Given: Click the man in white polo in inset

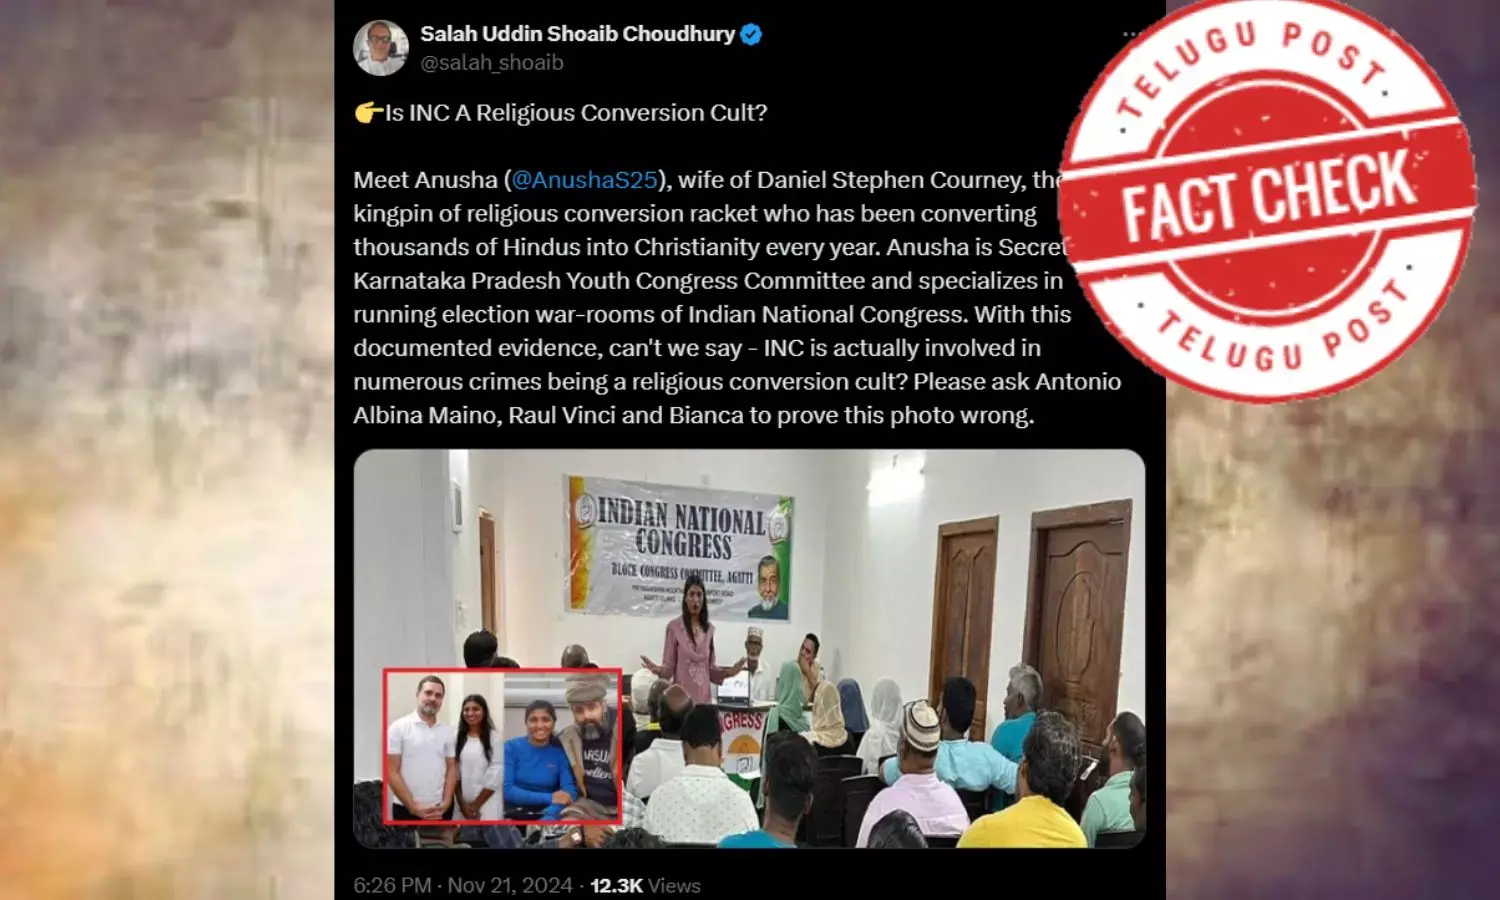Looking at the screenshot, I should 421,748.
